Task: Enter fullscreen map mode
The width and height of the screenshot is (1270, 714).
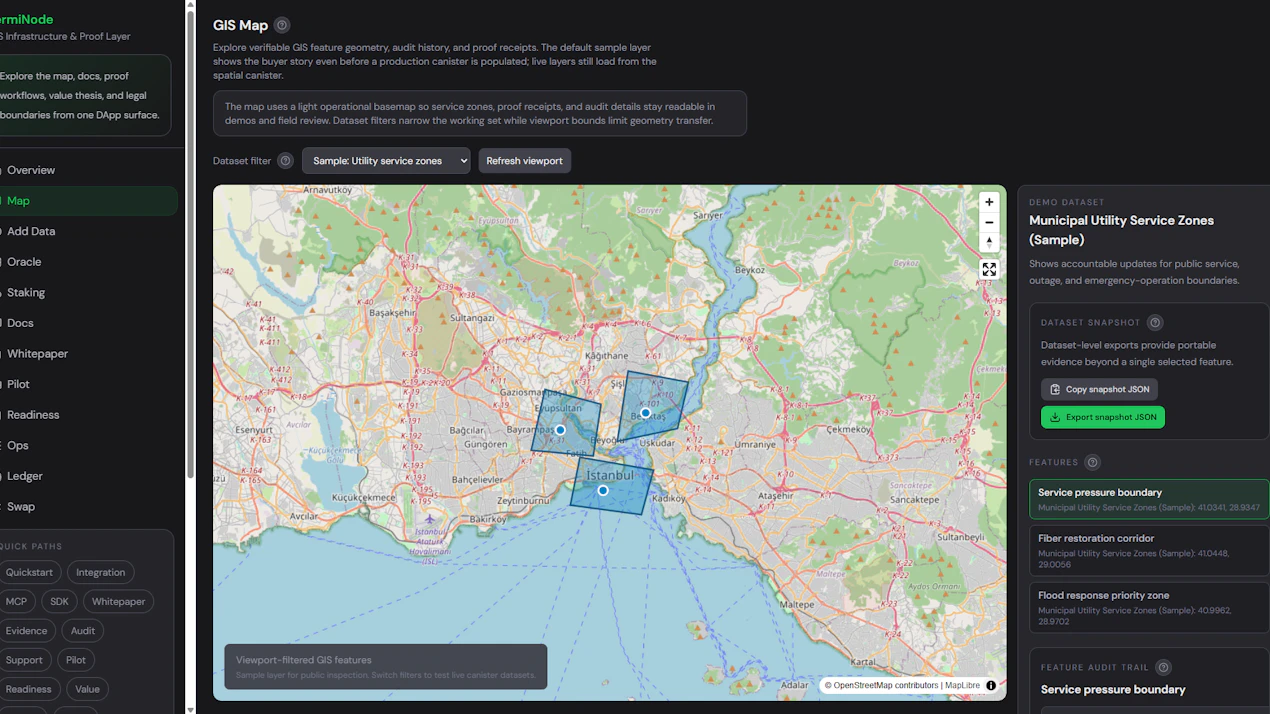Action: tap(989, 270)
